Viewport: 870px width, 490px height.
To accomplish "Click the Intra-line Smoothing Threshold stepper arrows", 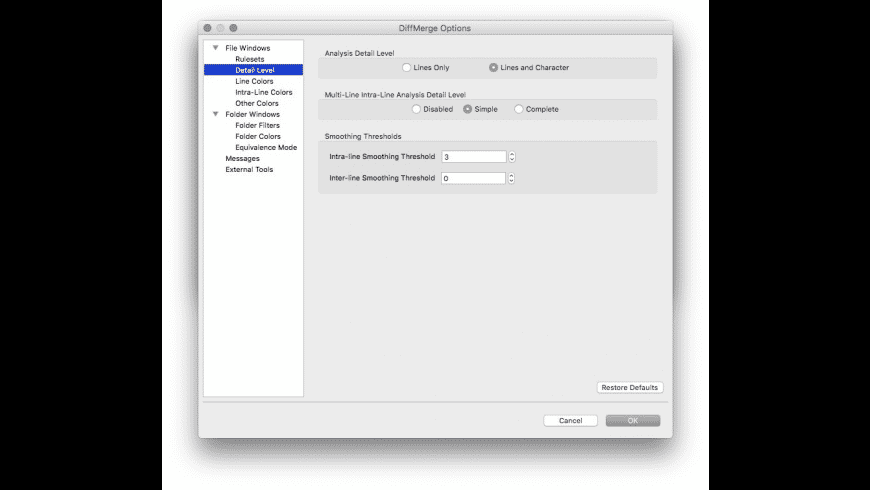I will (512, 157).
